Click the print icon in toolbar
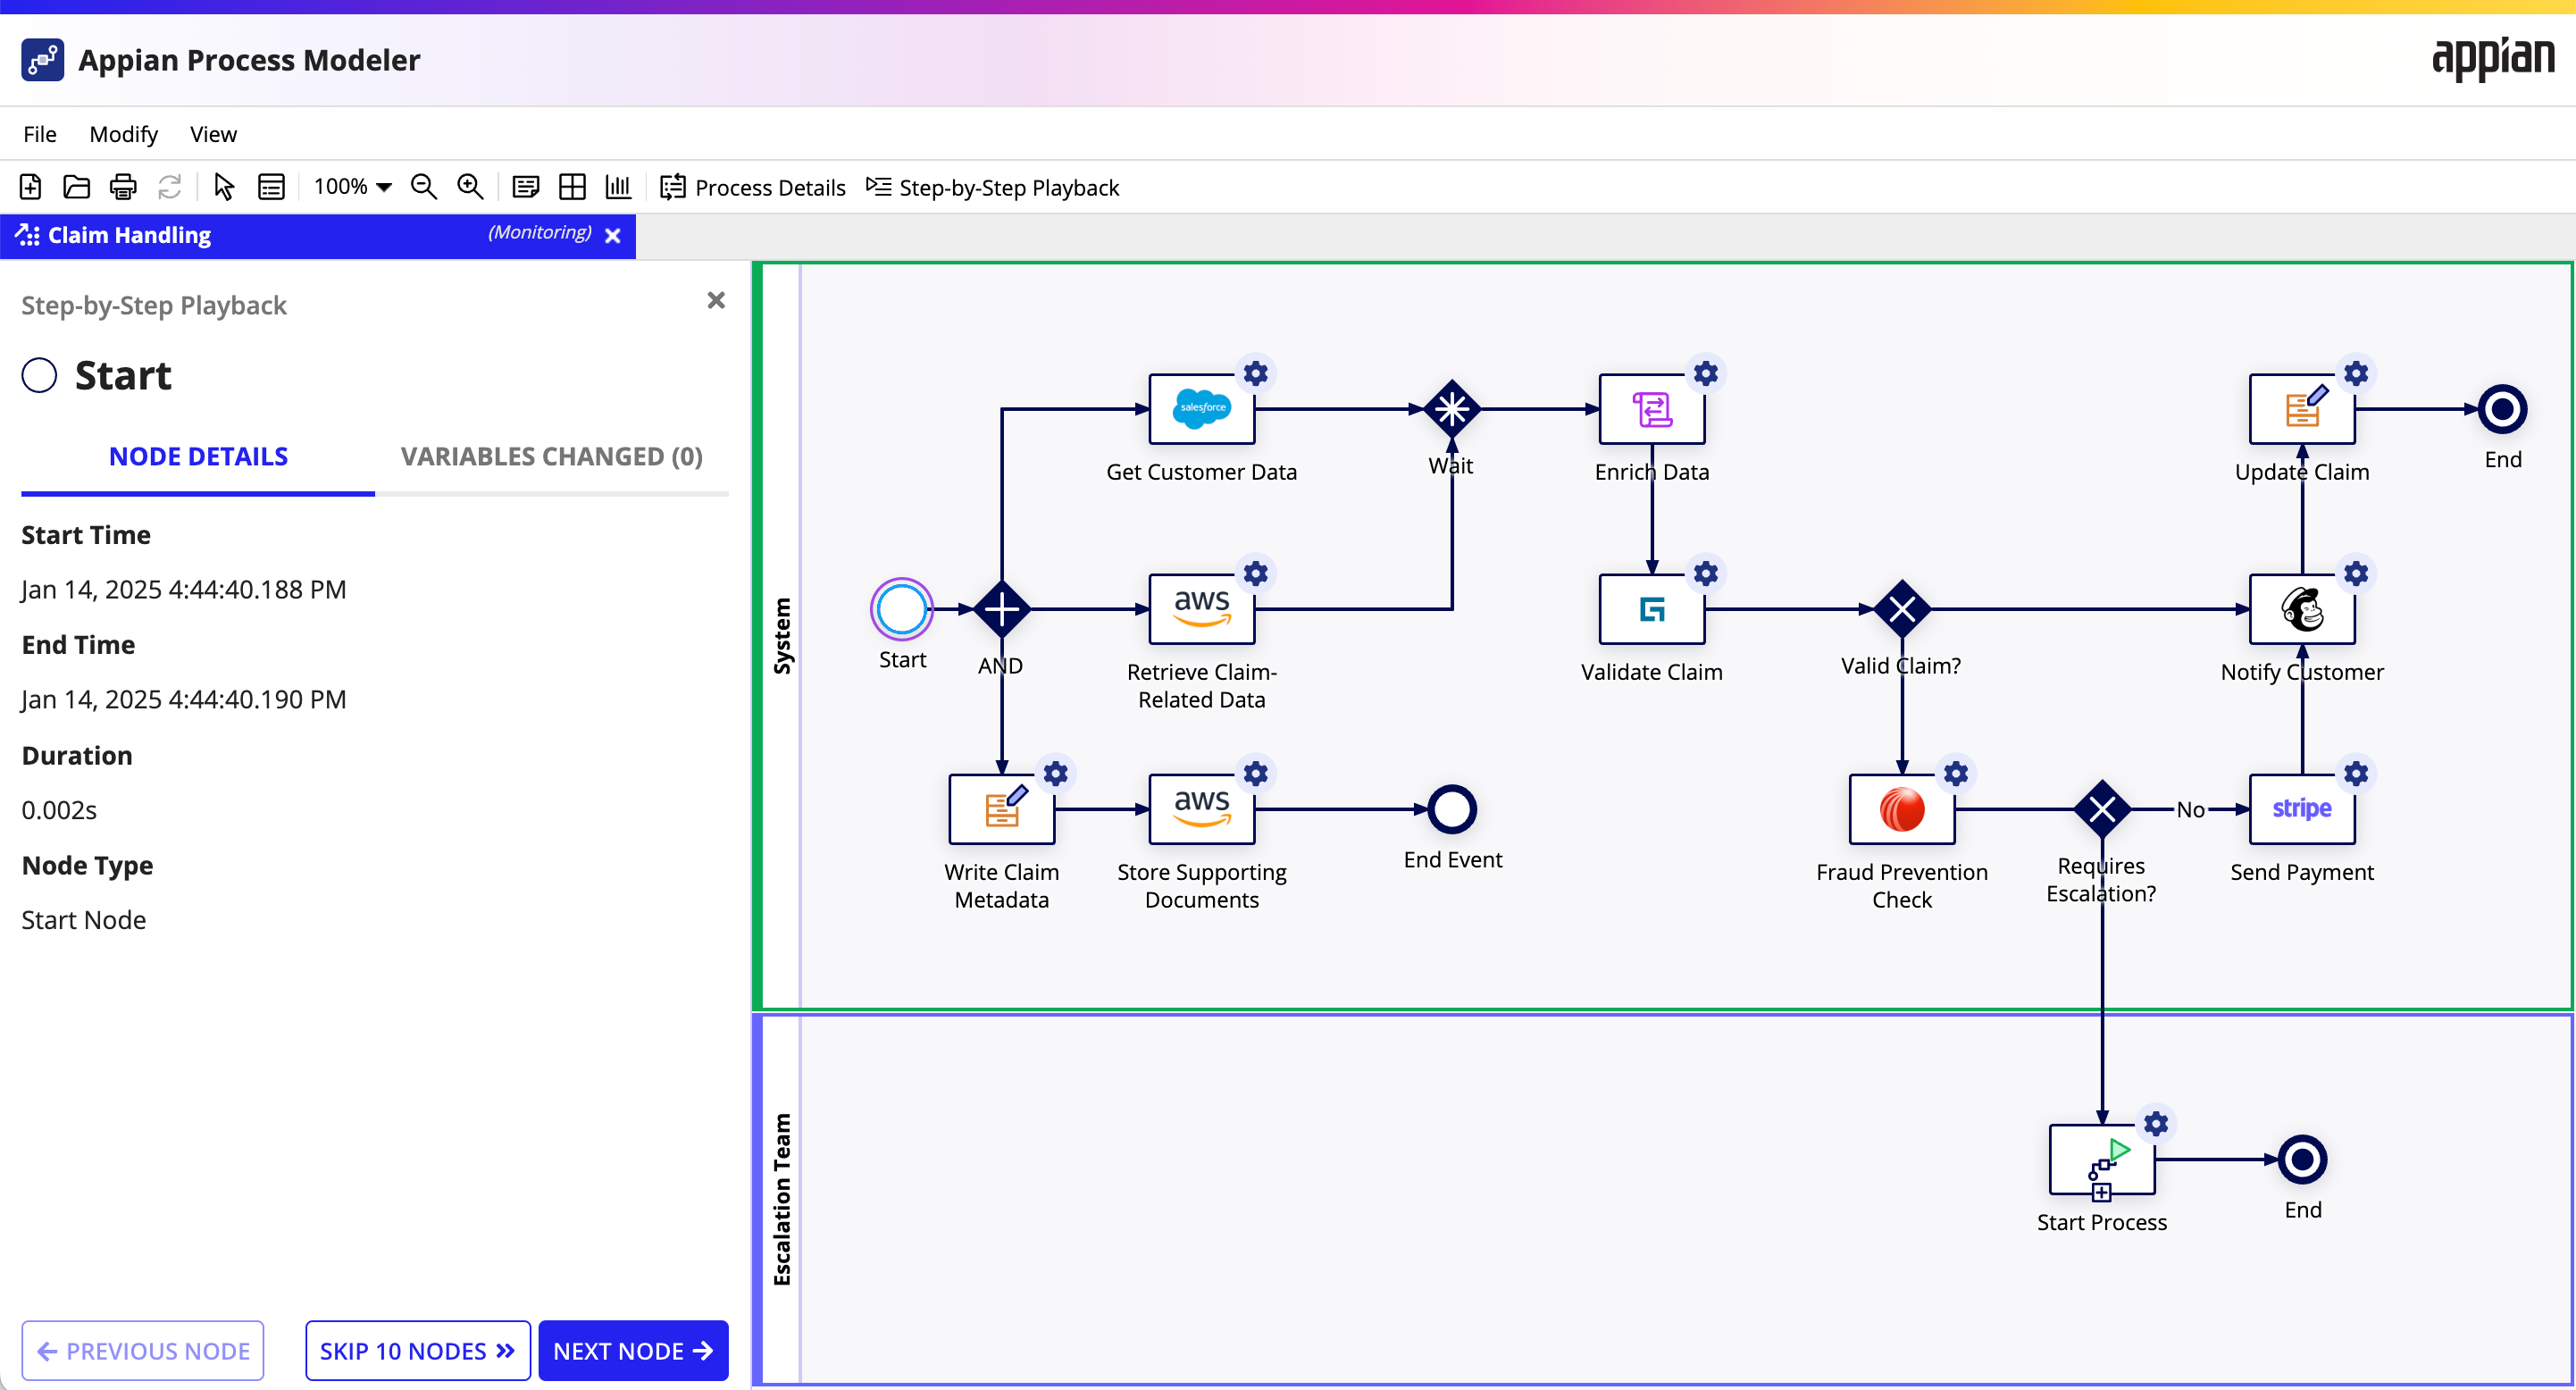The image size is (2576, 1390). click(123, 187)
